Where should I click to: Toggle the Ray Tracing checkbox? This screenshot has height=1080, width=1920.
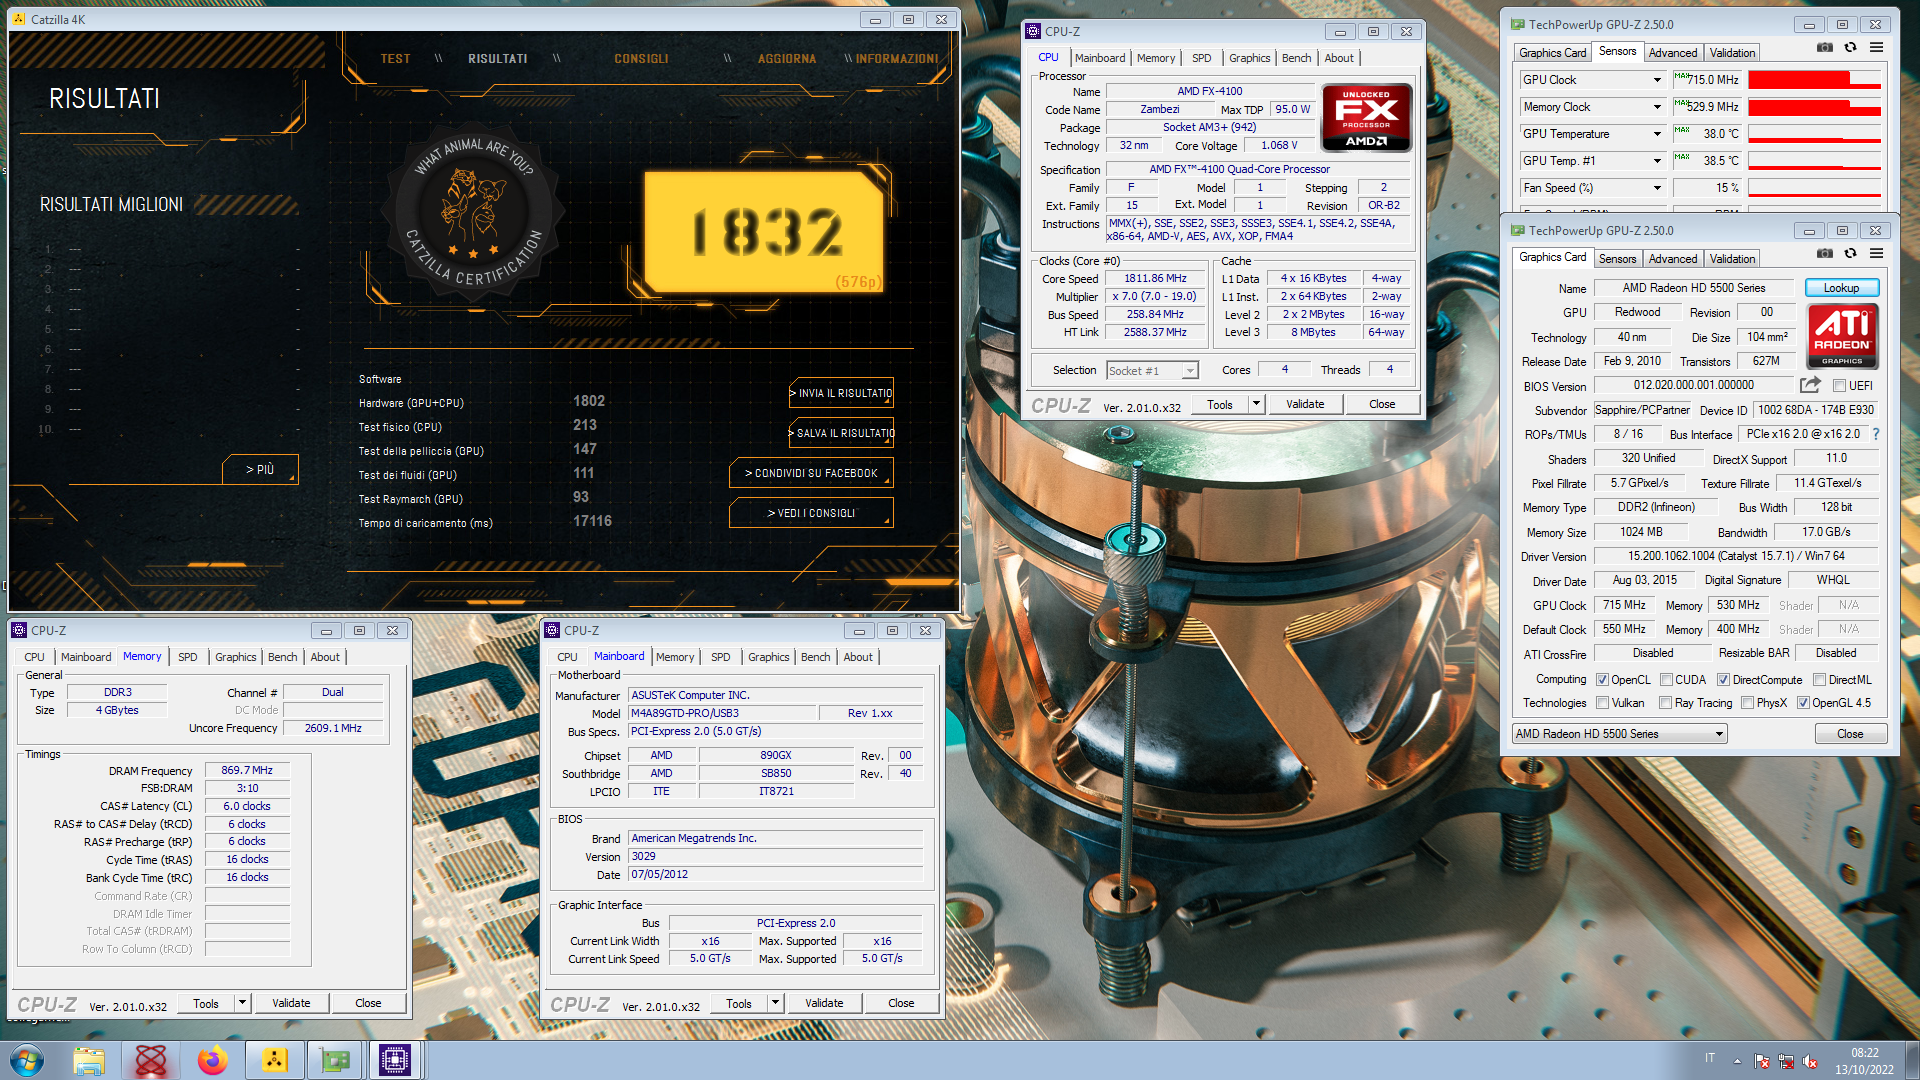coord(1665,703)
